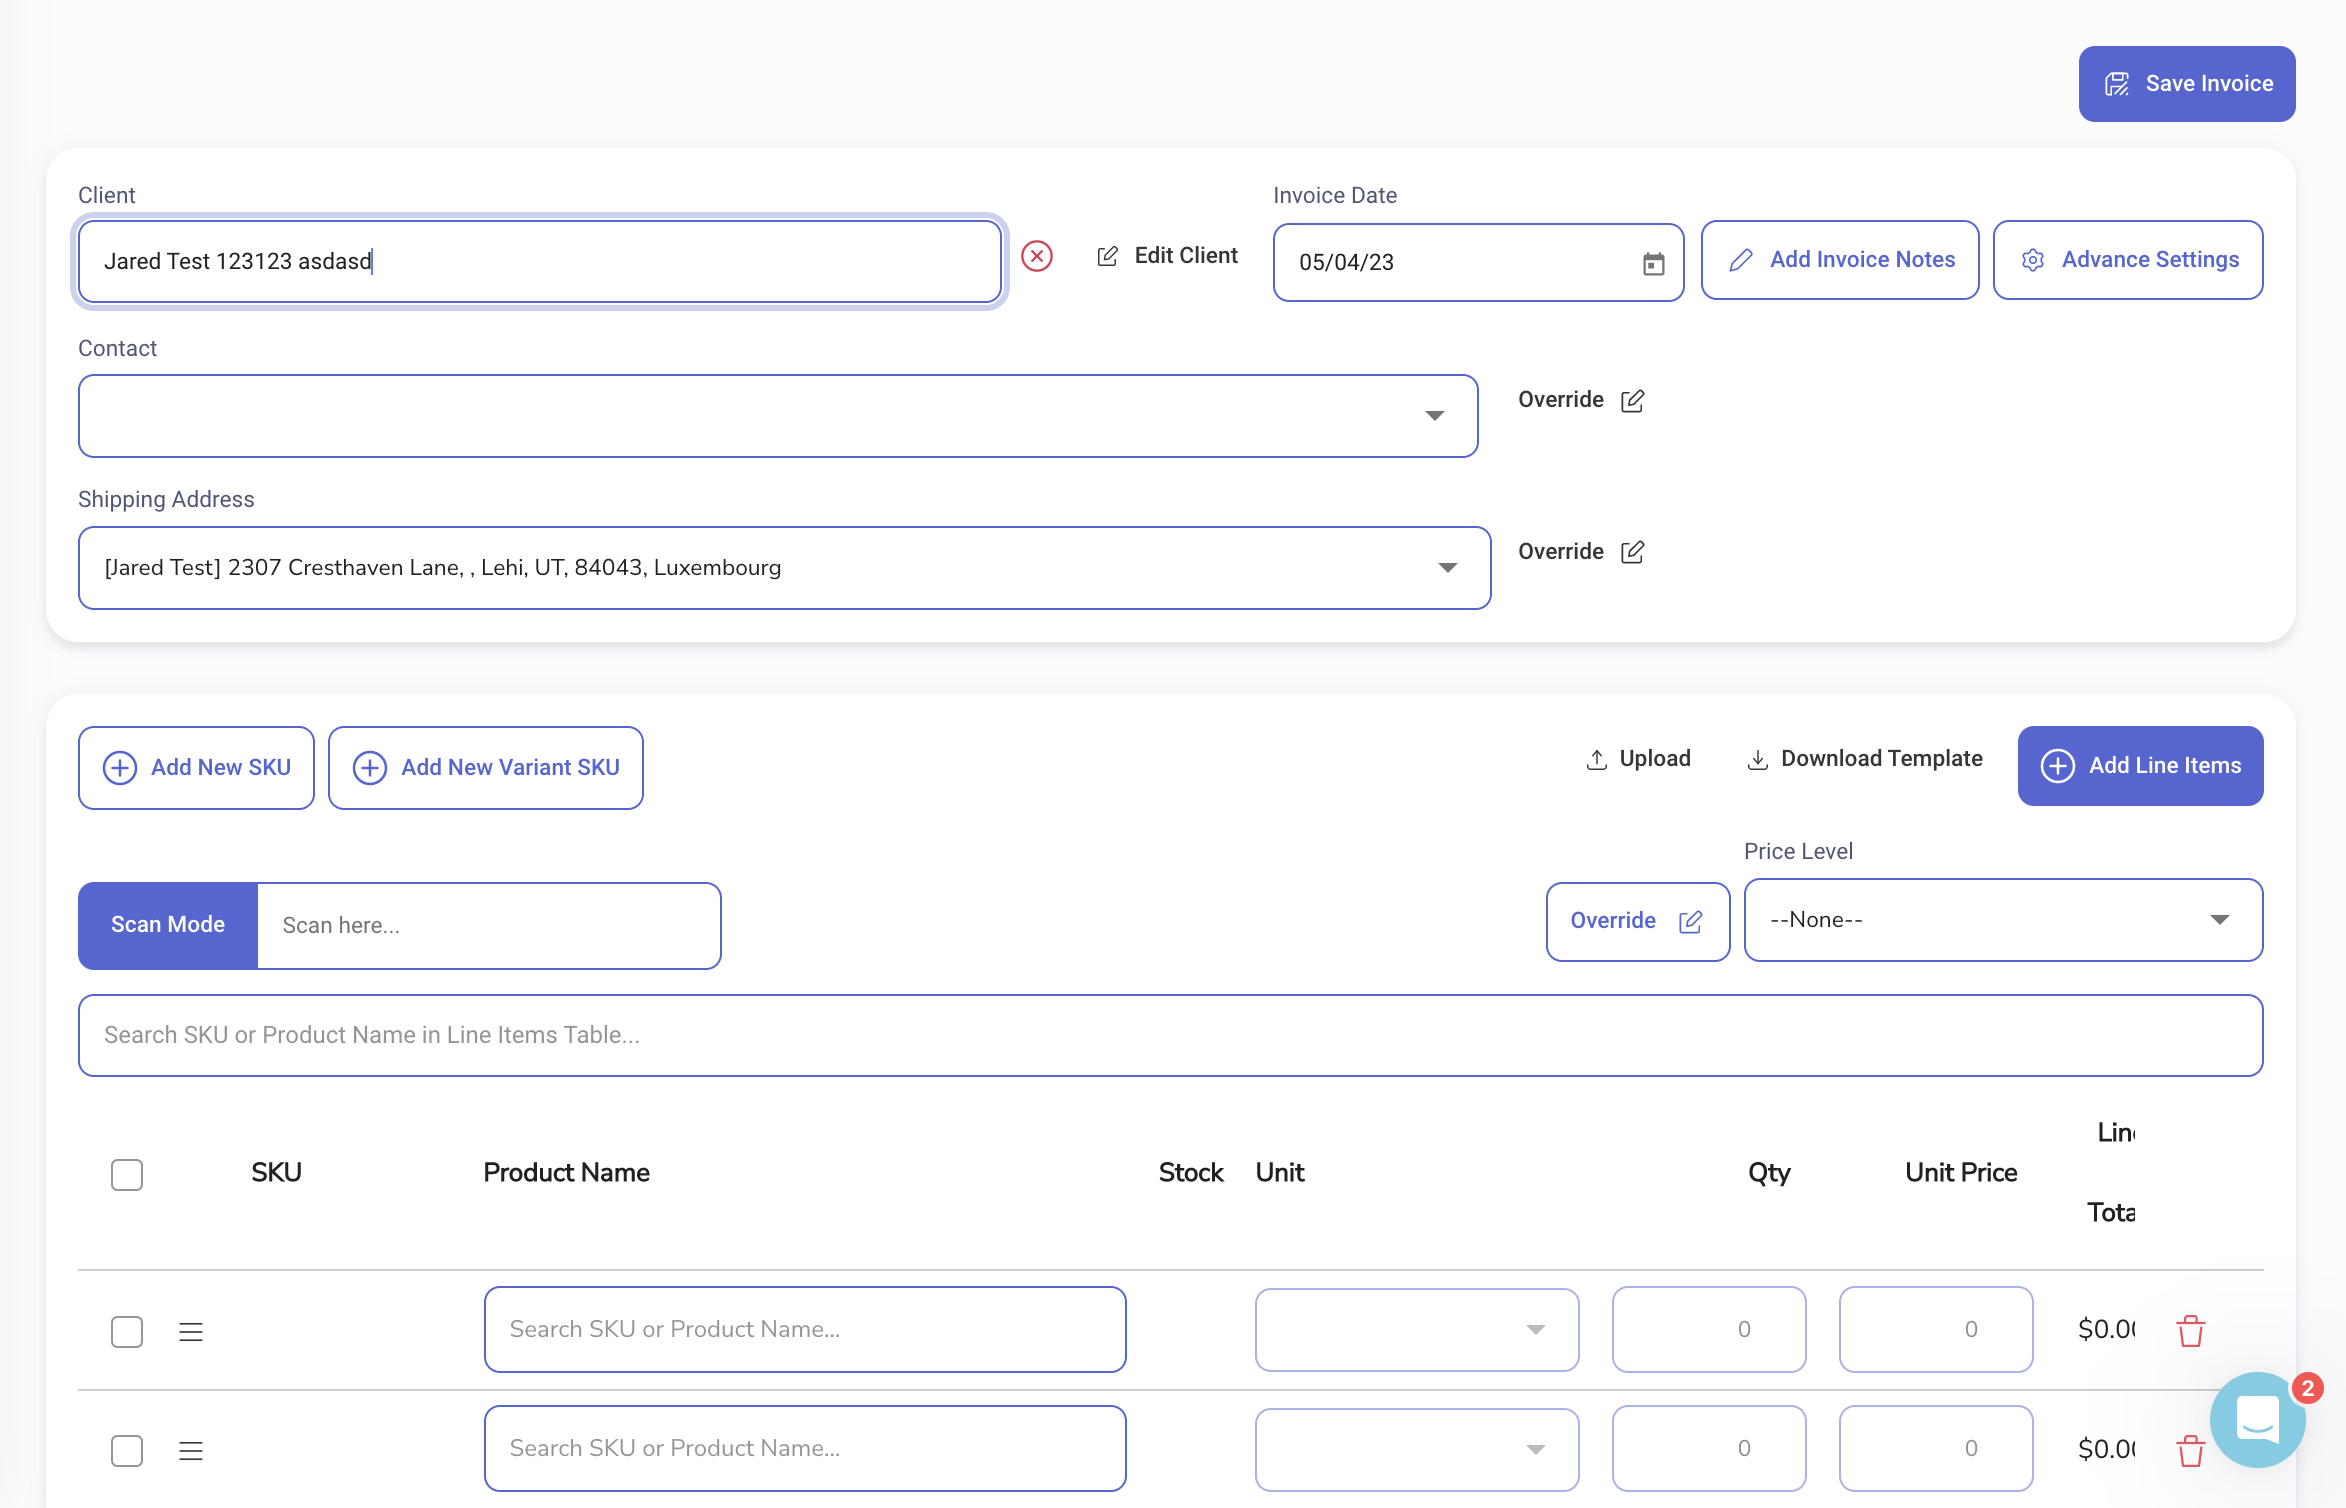The image size is (2346, 1508).
Task: Click the Shipping Address Override edit icon
Action: 1634,551
